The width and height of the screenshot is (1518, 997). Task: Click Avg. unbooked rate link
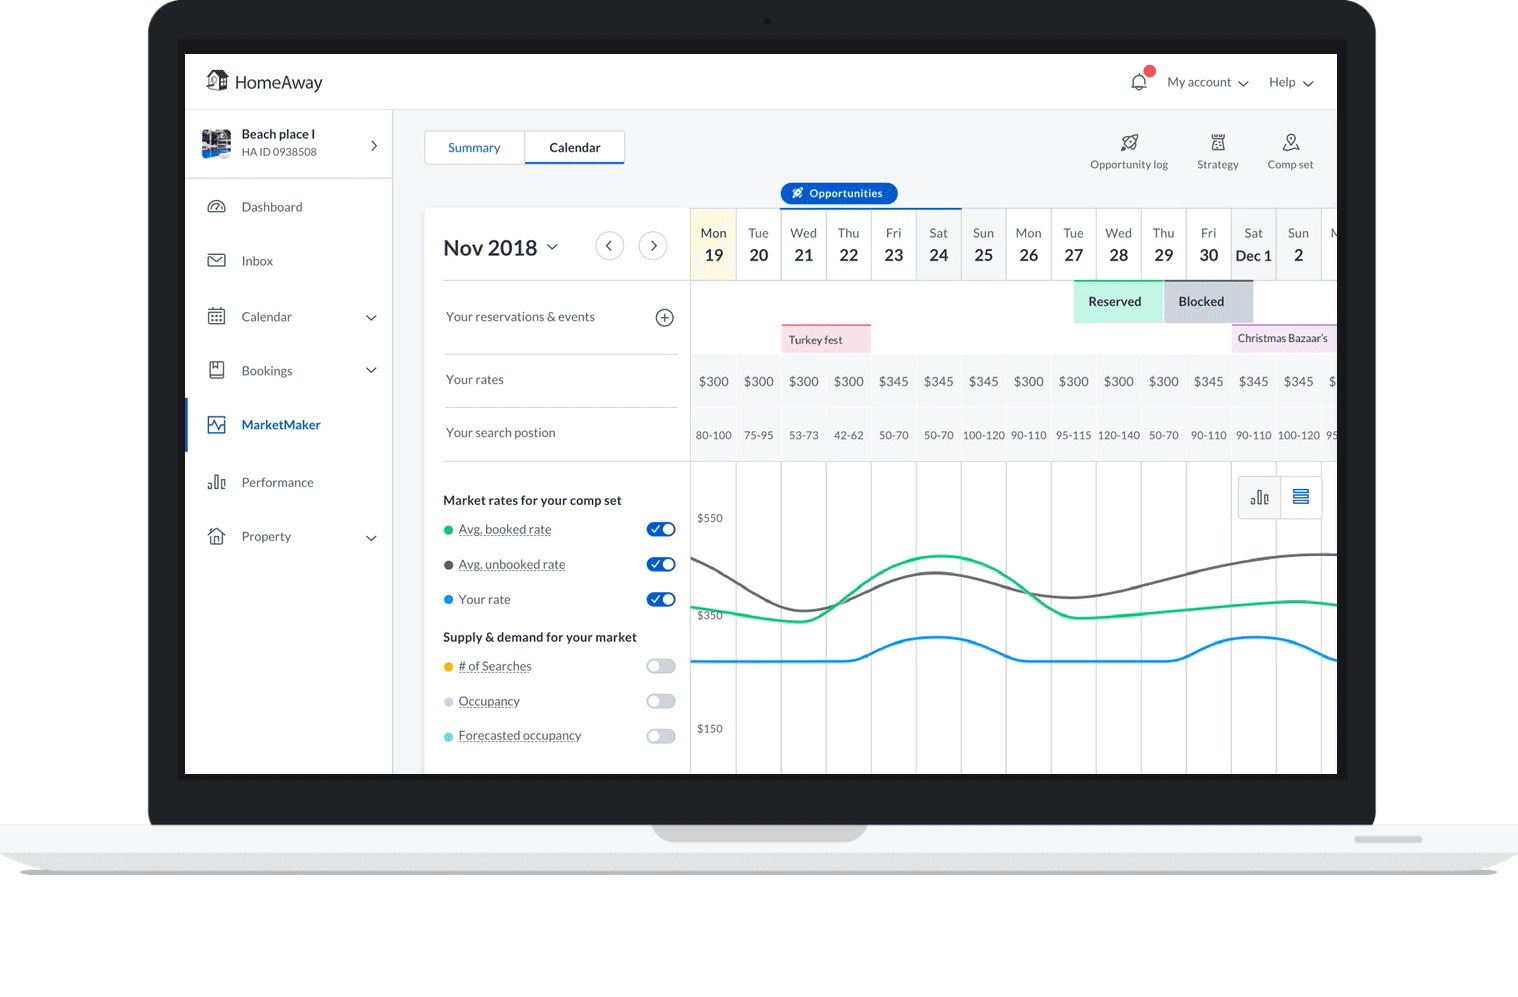point(512,565)
